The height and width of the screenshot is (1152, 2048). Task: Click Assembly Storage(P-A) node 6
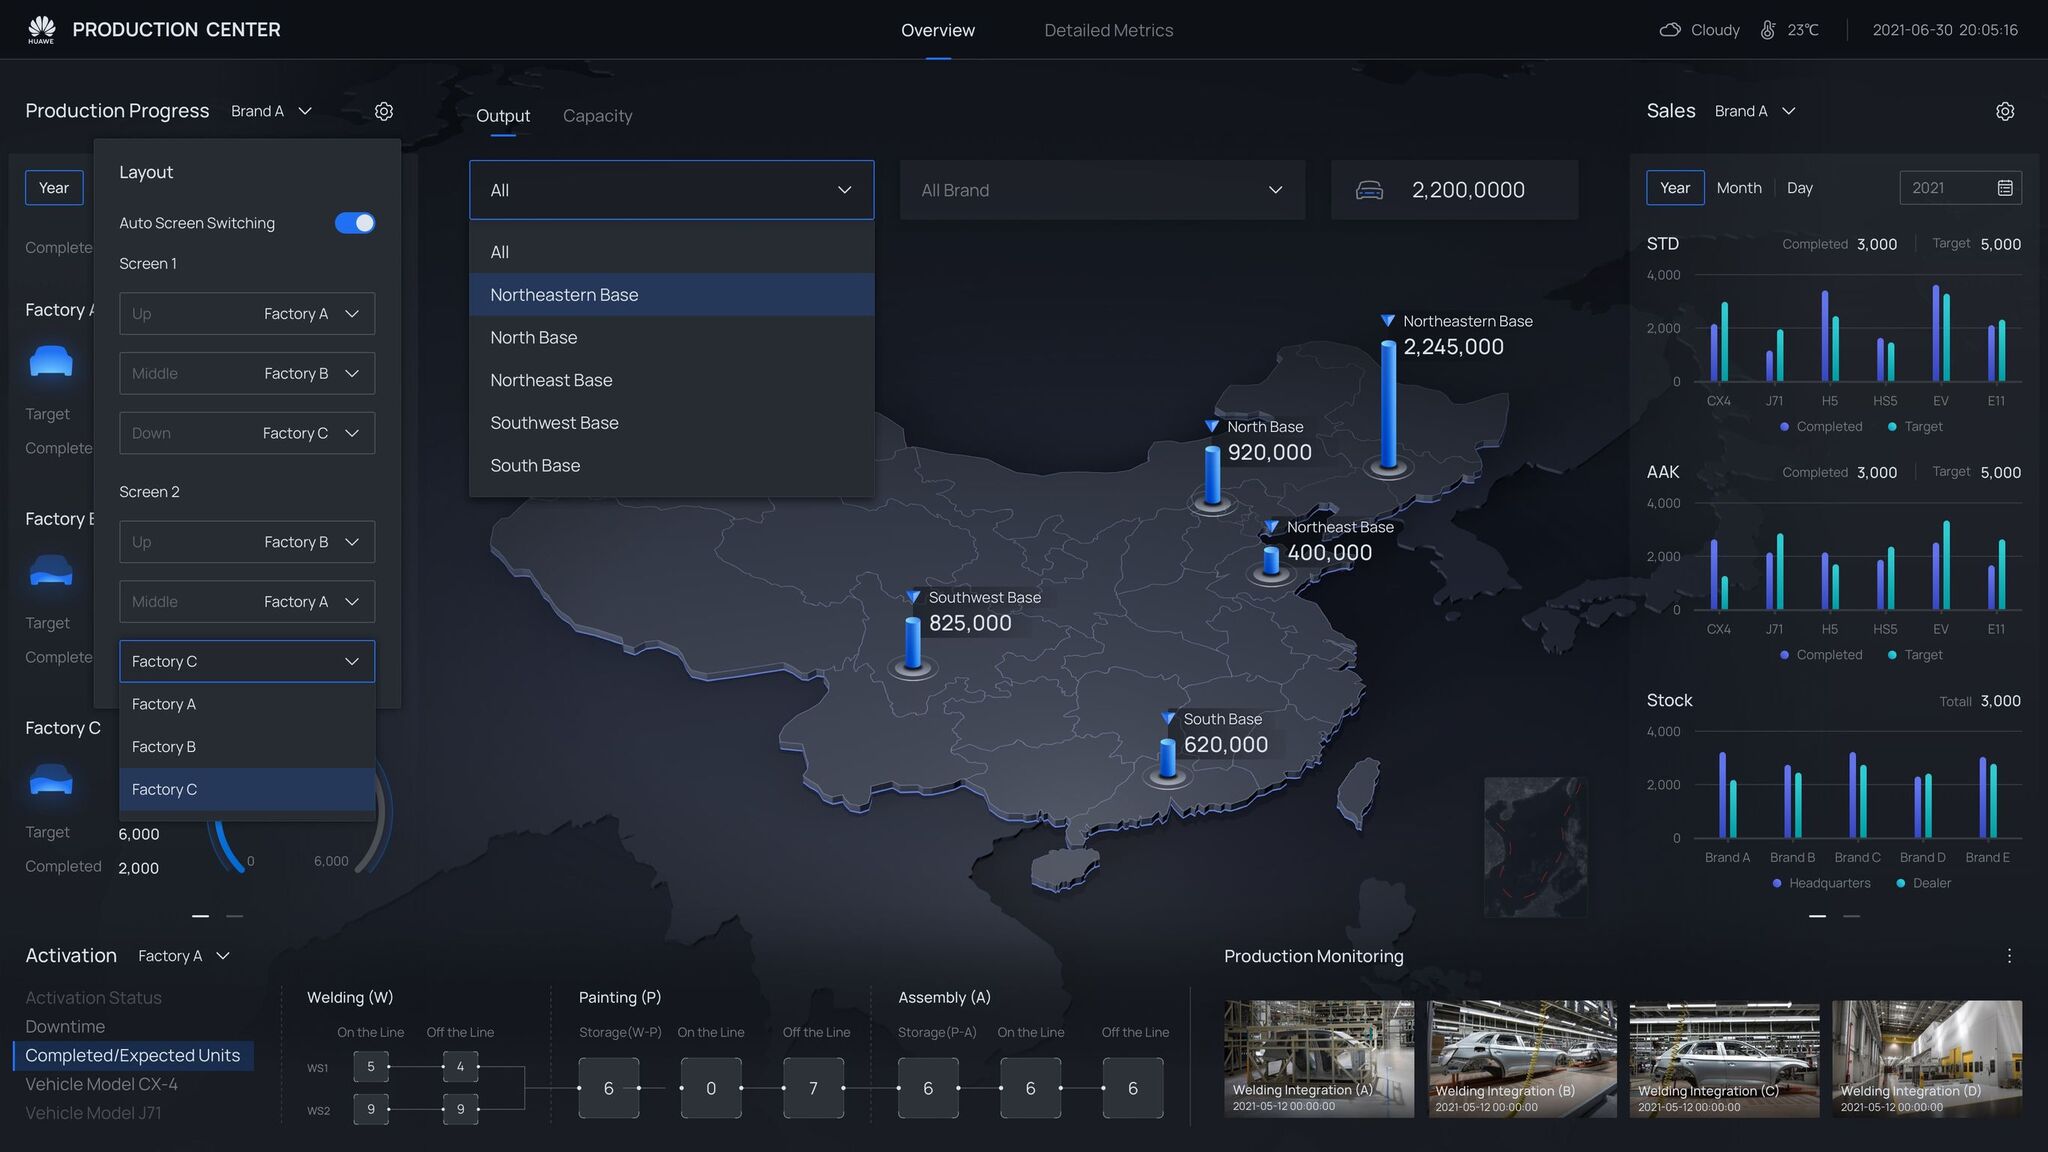[928, 1088]
